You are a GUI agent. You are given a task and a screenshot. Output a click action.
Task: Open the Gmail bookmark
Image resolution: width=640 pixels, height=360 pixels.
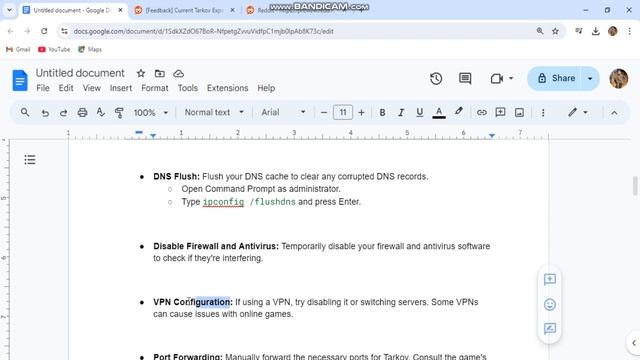[18, 49]
